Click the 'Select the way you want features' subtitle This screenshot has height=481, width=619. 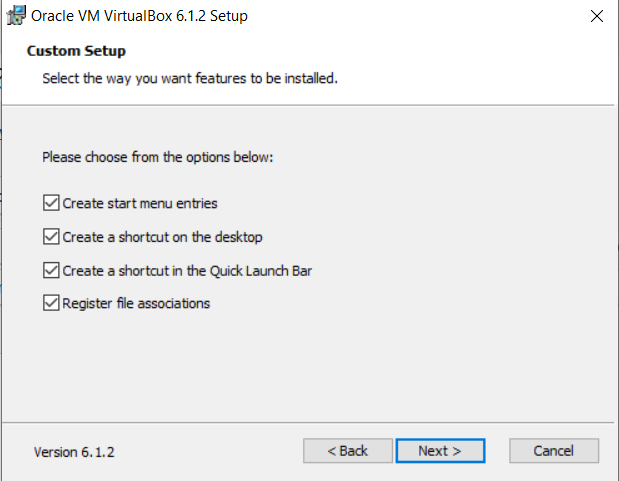(x=189, y=77)
